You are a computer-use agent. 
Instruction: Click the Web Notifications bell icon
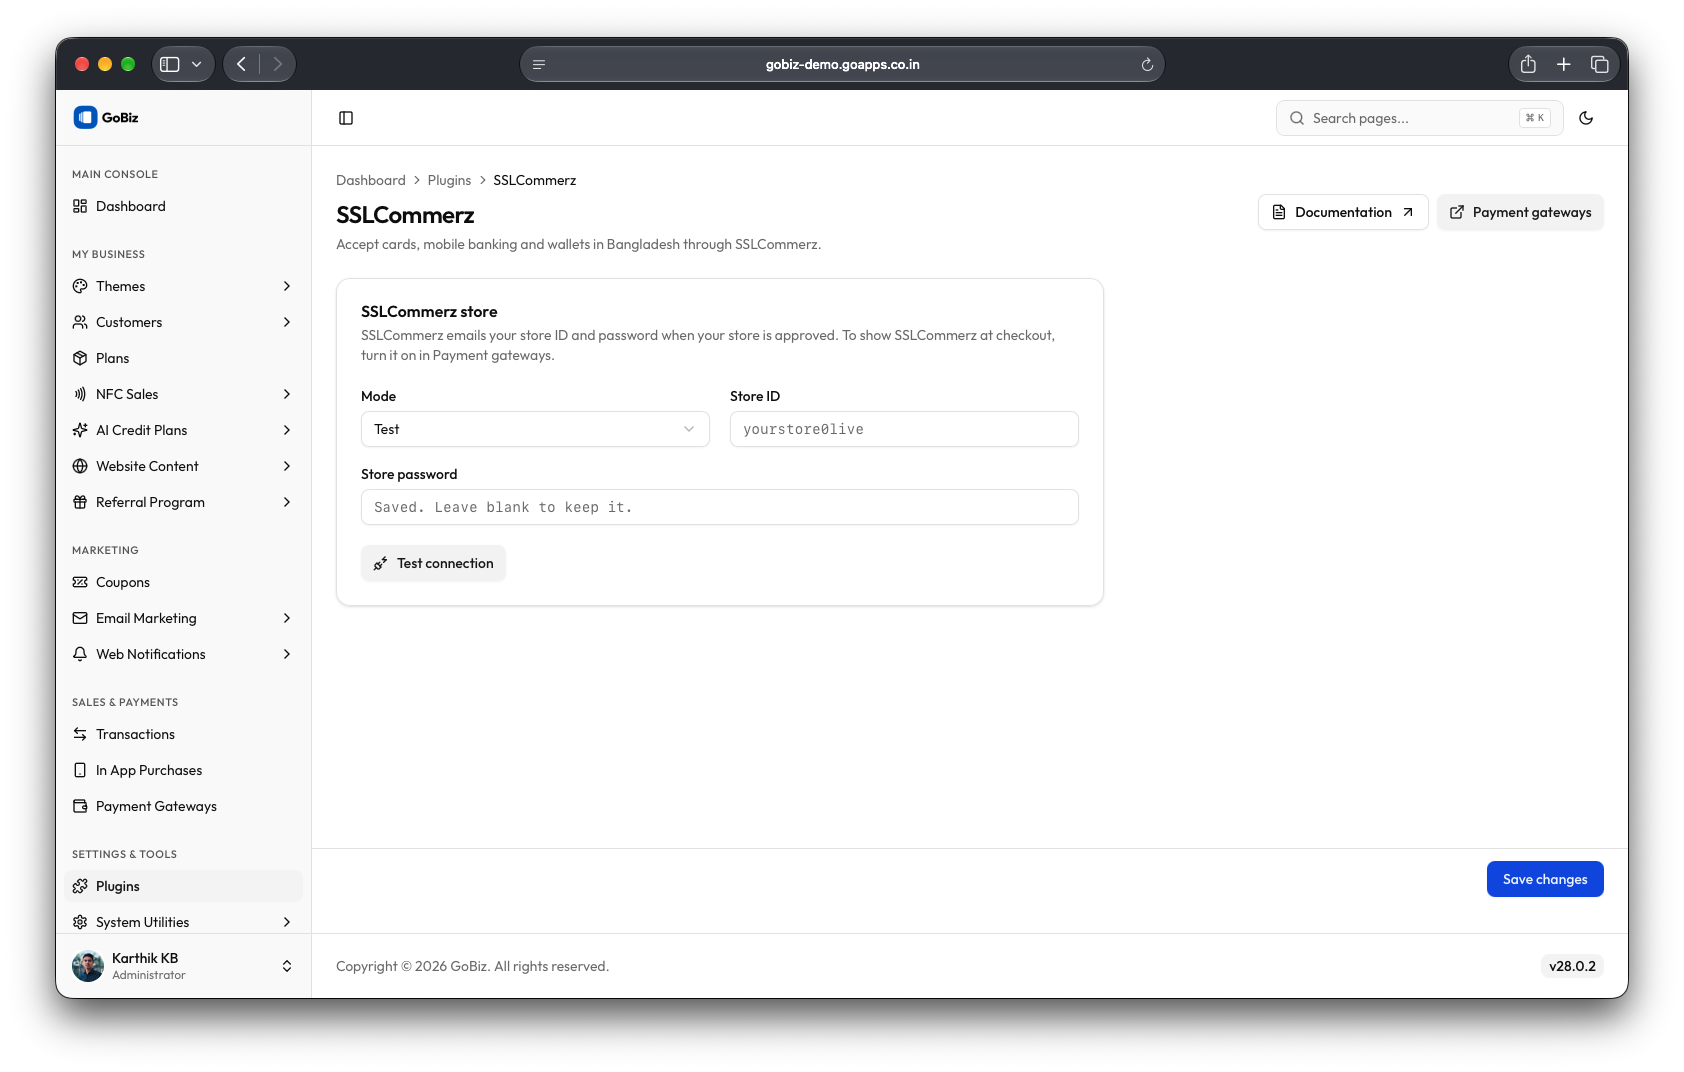pyautogui.click(x=80, y=654)
